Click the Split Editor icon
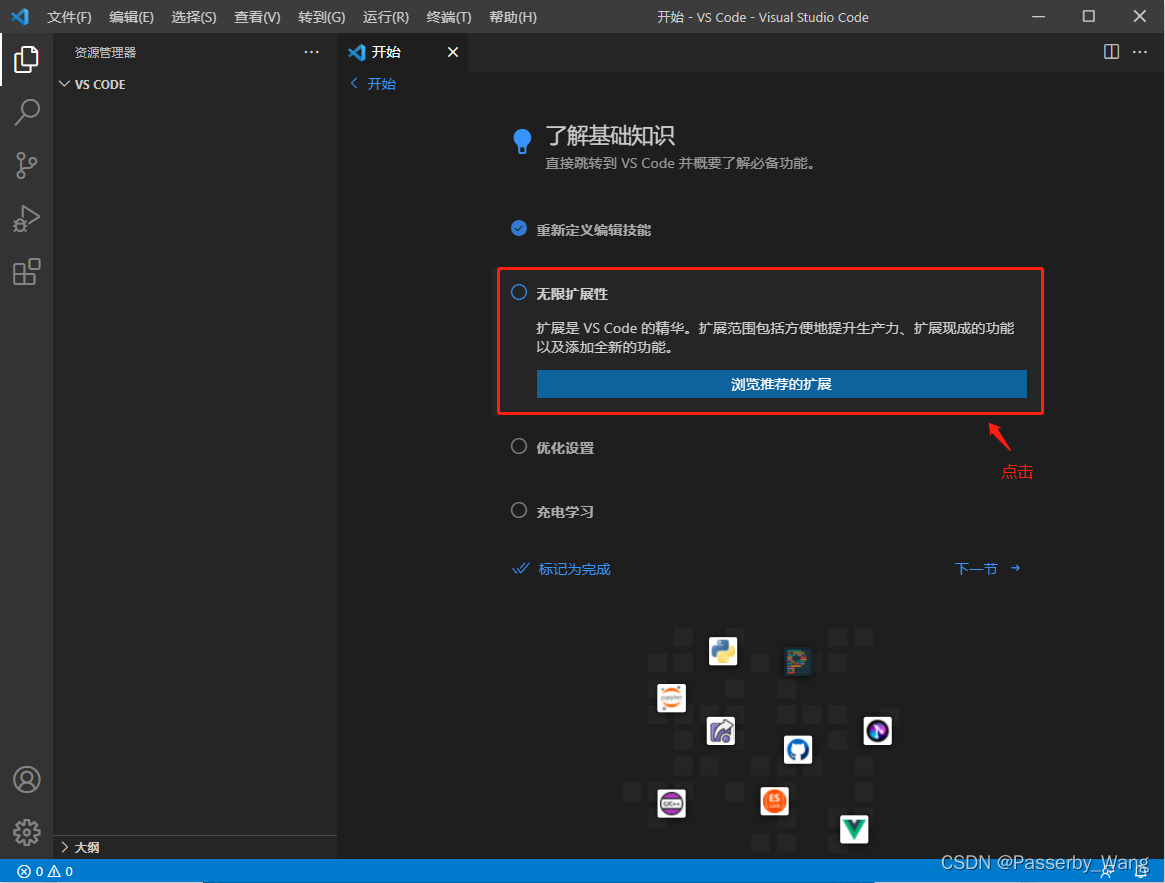1165x883 pixels. point(1111,51)
